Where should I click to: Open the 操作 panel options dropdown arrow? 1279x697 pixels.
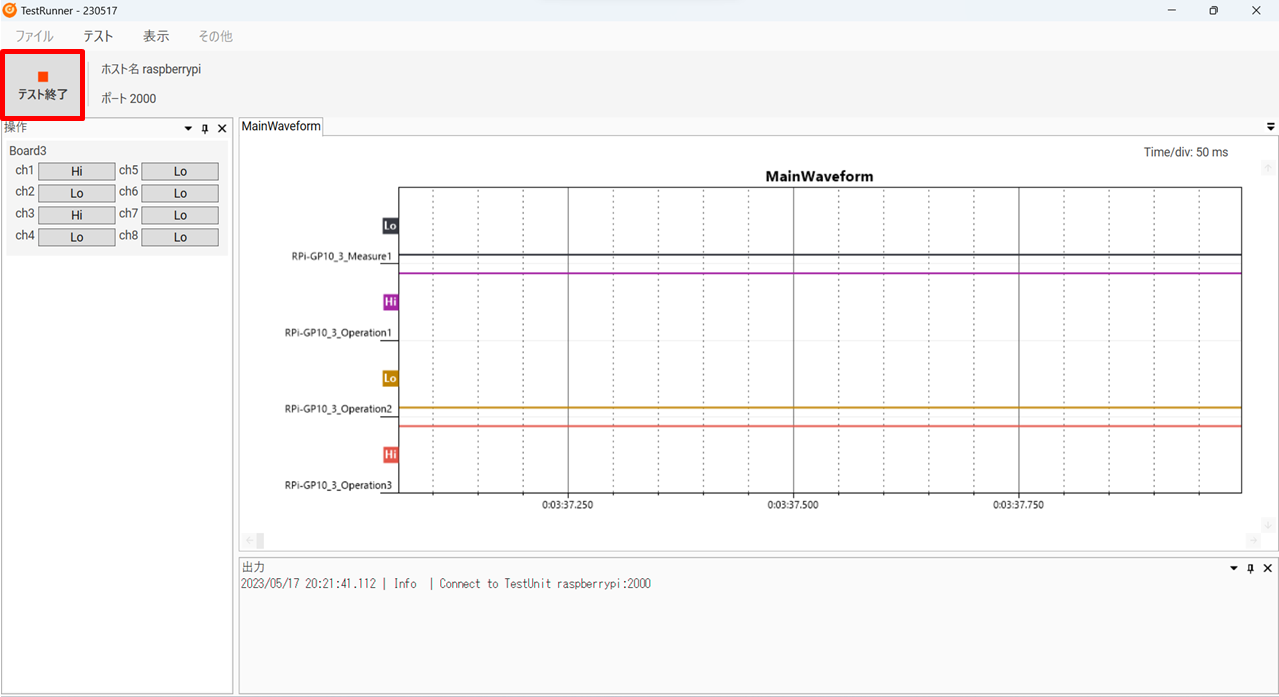click(x=188, y=129)
